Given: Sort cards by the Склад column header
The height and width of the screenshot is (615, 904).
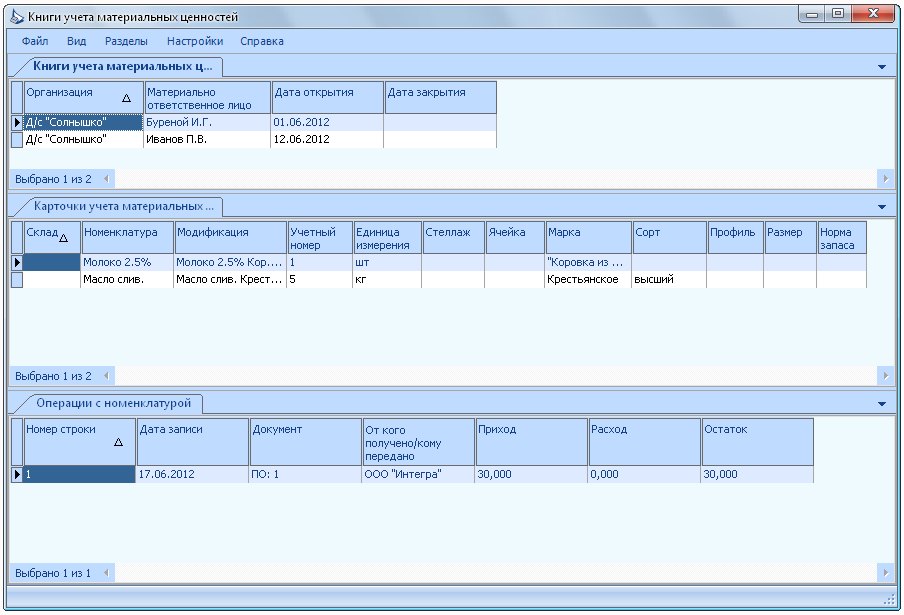Looking at the screenshot, I should coord(52,237).
